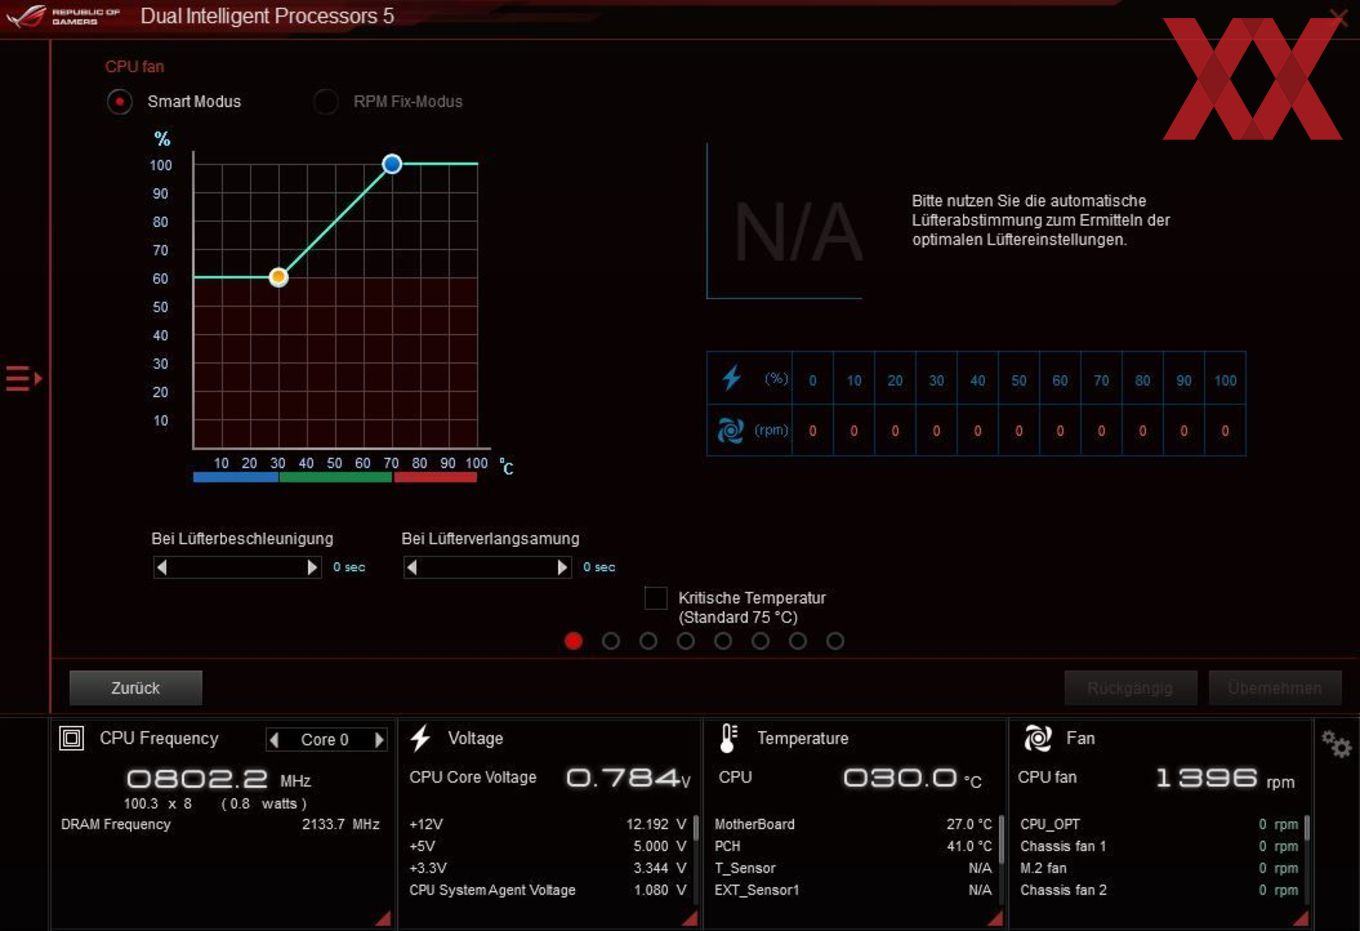1360x931 pixels.
Task: Click the Fan panel icon
Action: 1038,738
